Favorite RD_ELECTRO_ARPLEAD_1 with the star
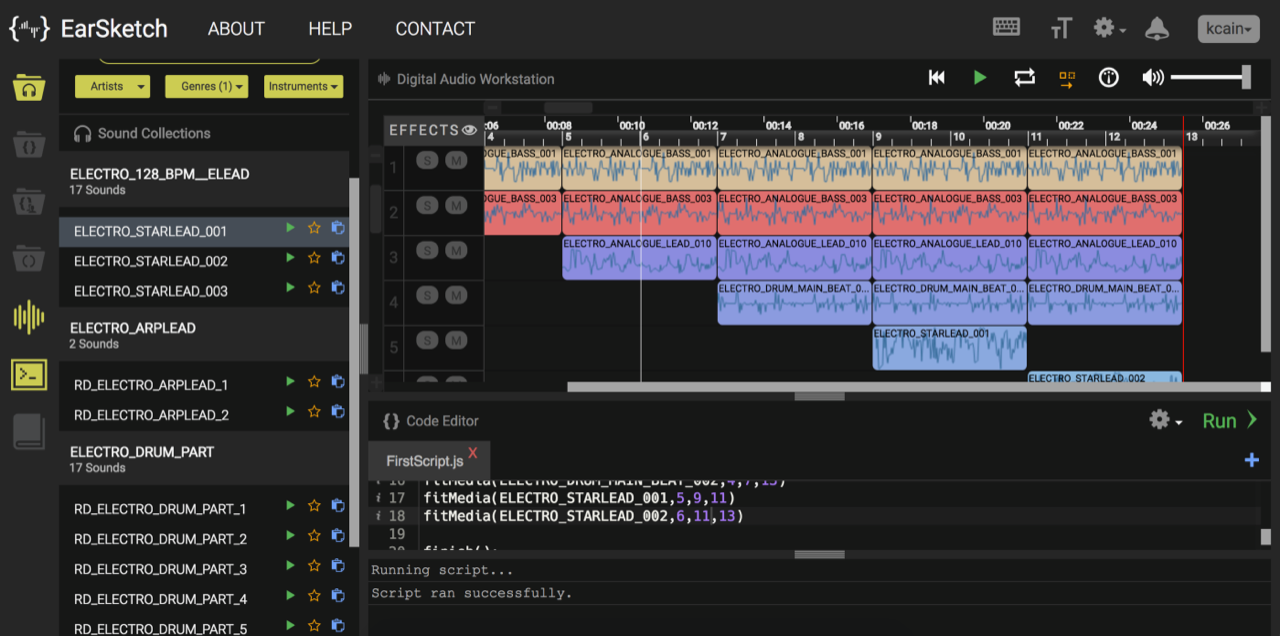Screen dimensions: 1280x636 pos(314,382)
